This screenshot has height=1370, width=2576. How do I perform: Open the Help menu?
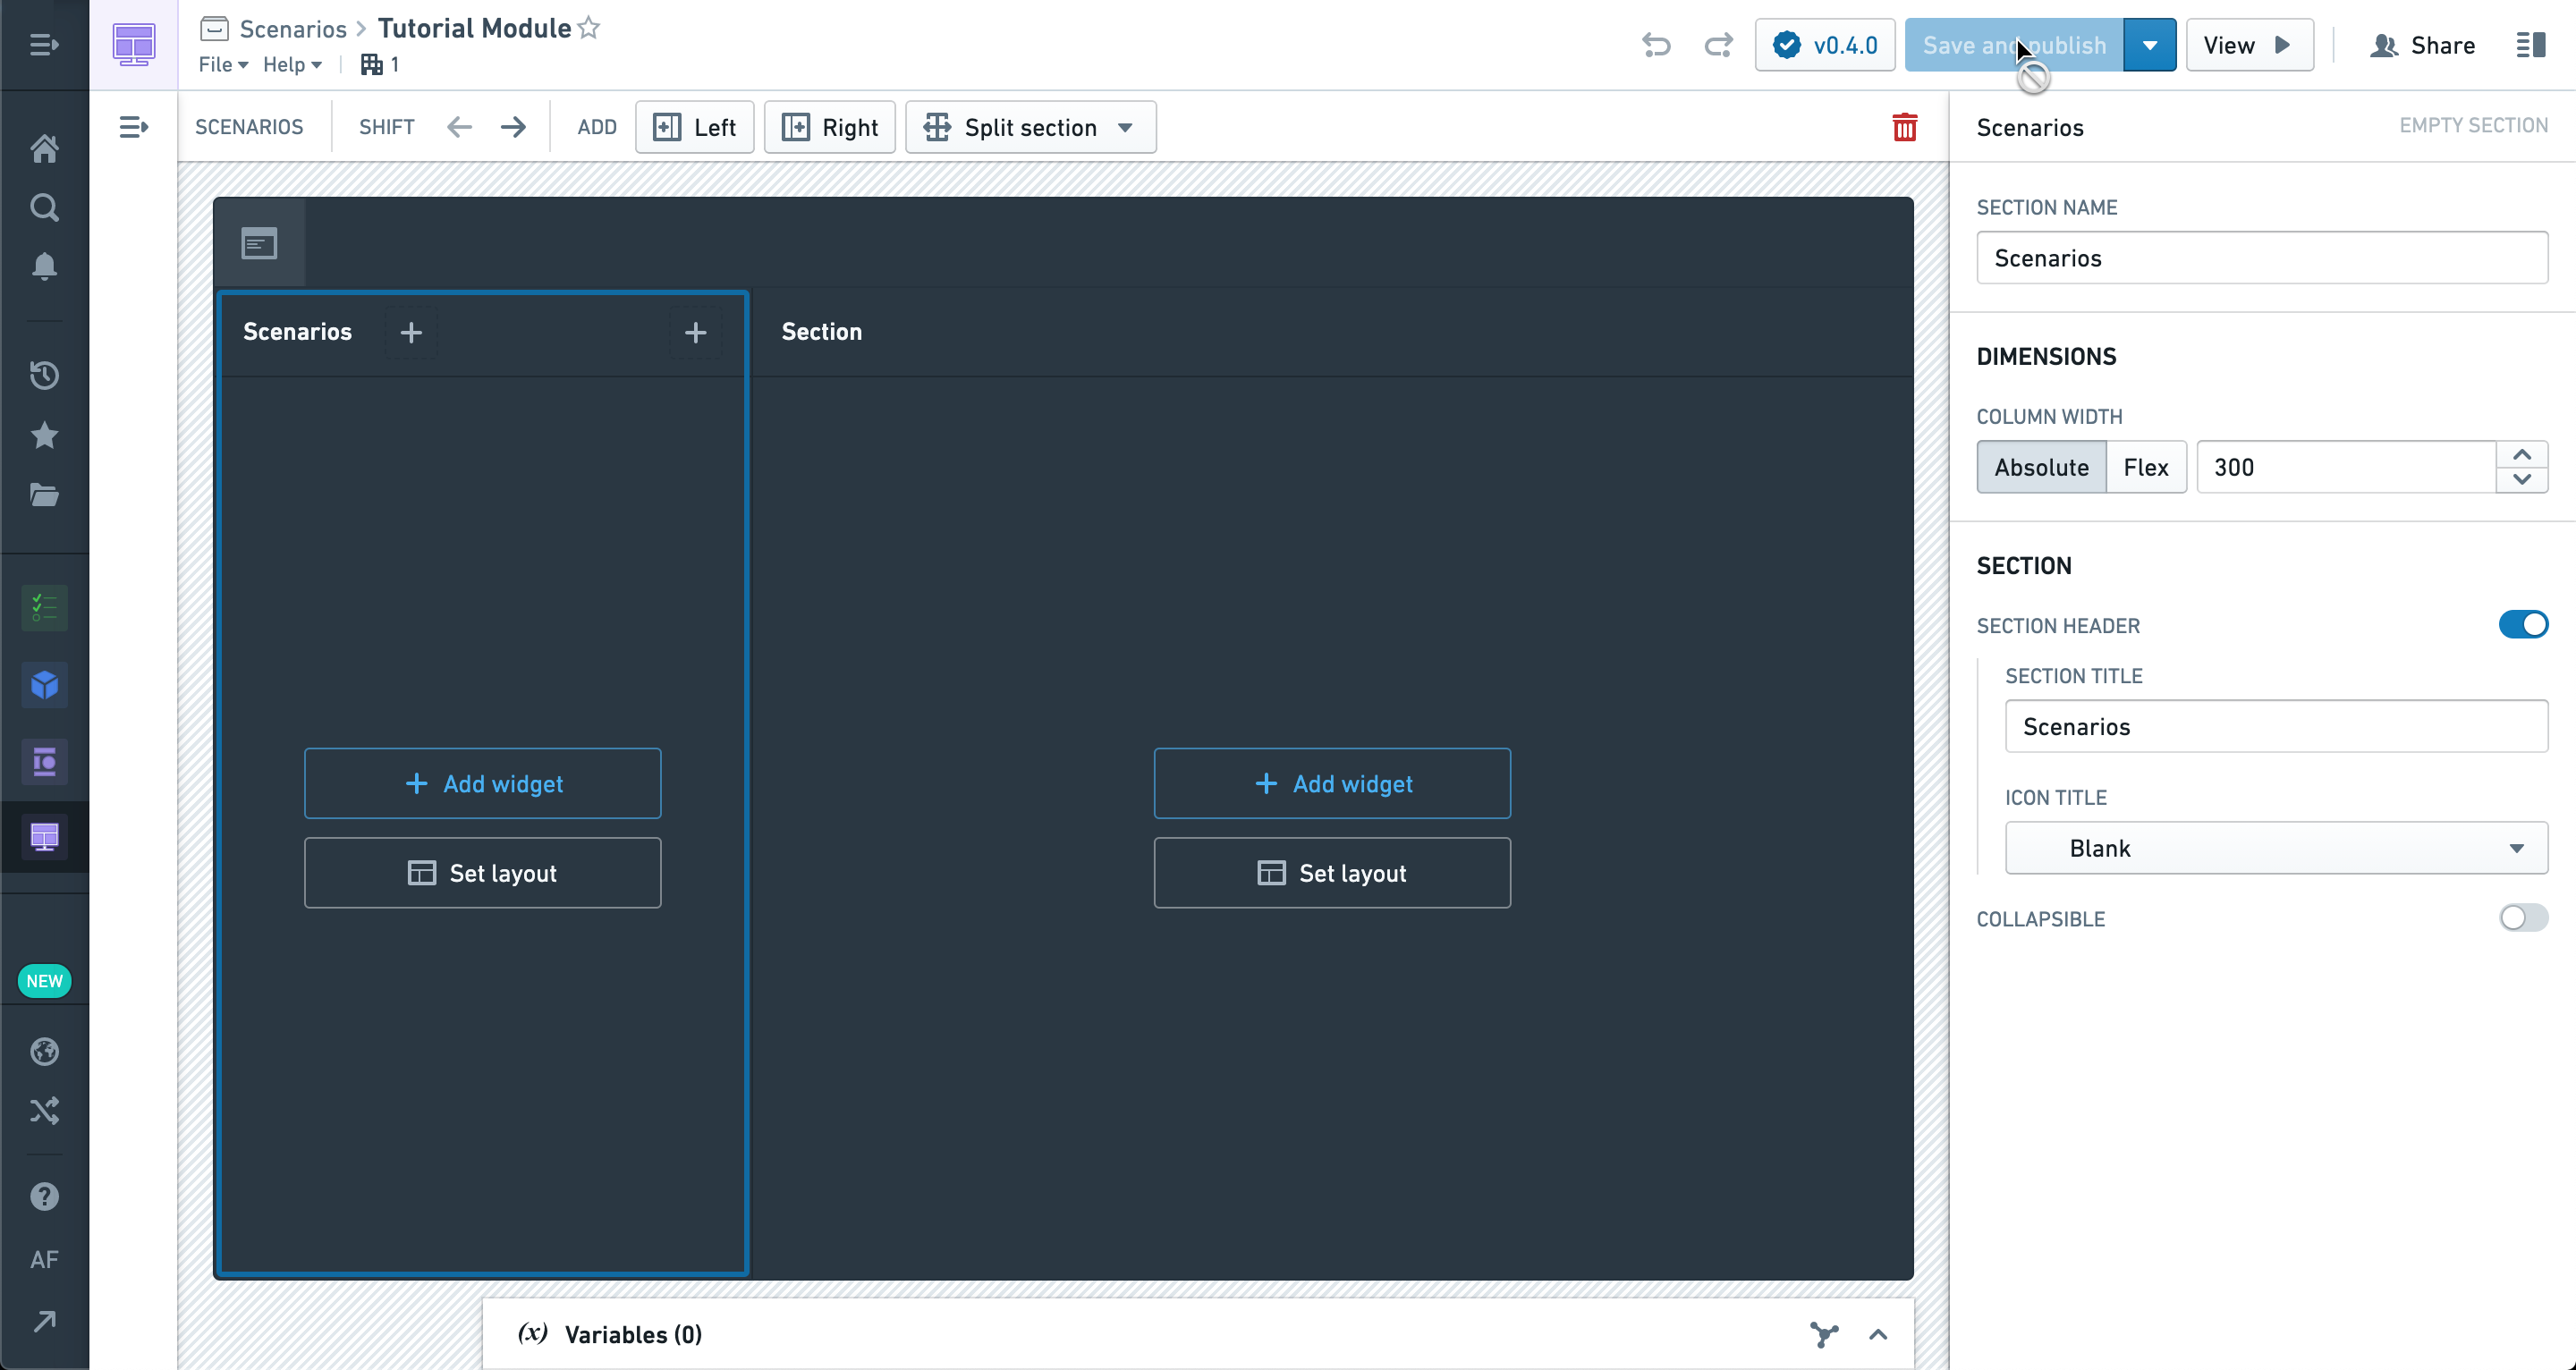292,64
